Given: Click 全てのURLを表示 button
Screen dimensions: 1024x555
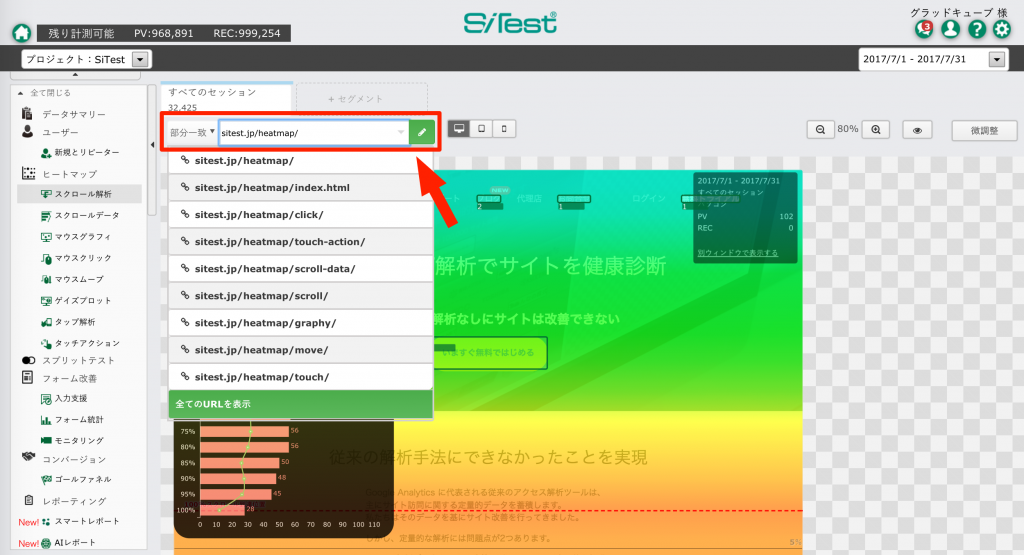Looking at the screenshot, I should (x=300, y=404).
